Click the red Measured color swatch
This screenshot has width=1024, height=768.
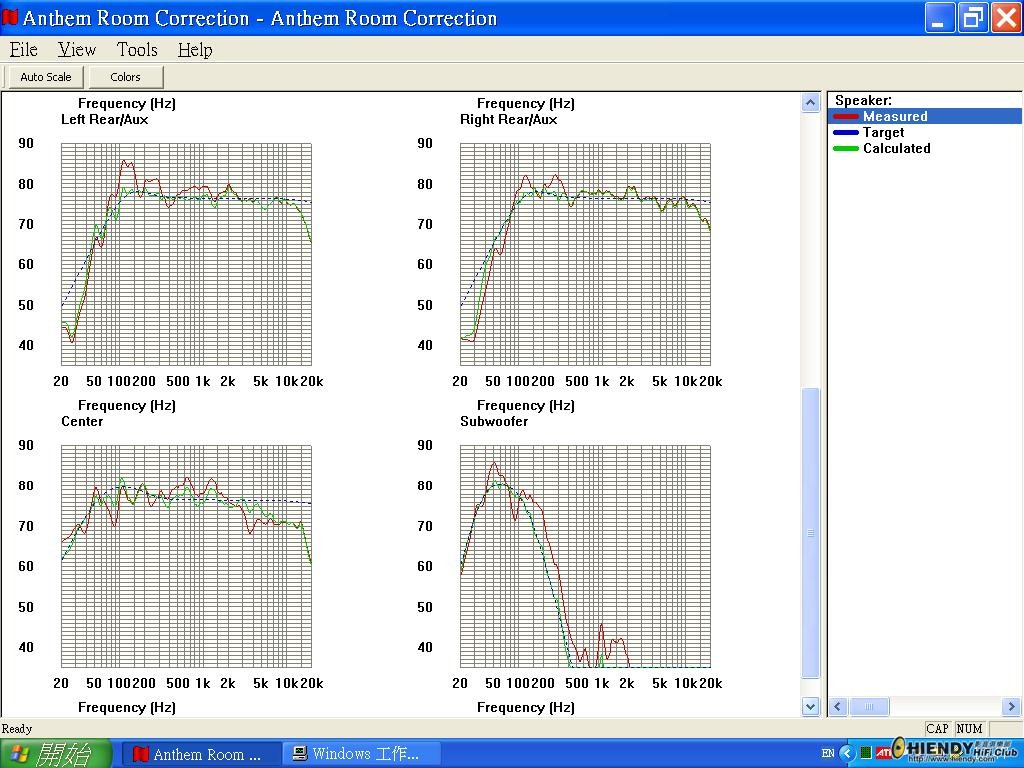(846, 117)
